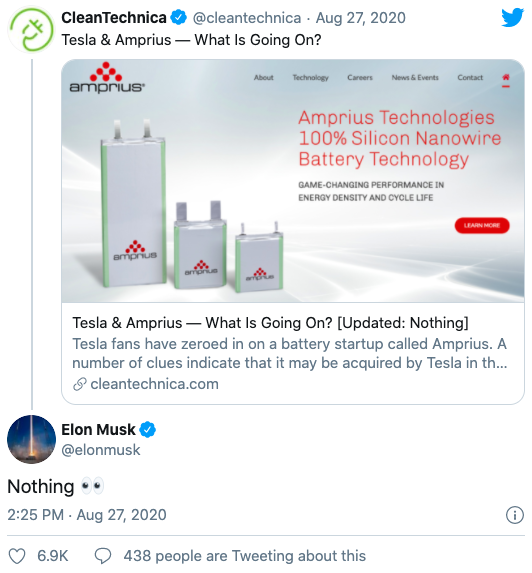Open the CleanTechnica profile avatar
Viewport: 532px width, 573px height.
[31, 30]
